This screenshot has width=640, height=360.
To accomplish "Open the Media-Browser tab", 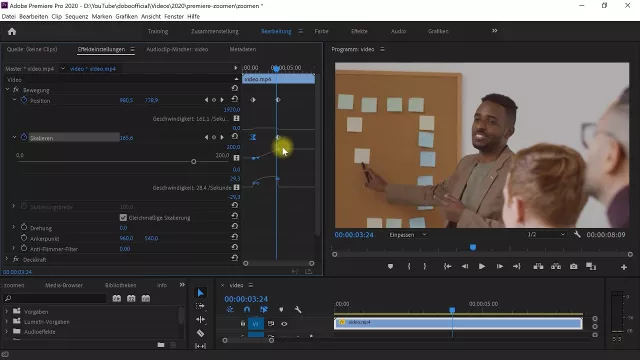I will coord(64,285).
